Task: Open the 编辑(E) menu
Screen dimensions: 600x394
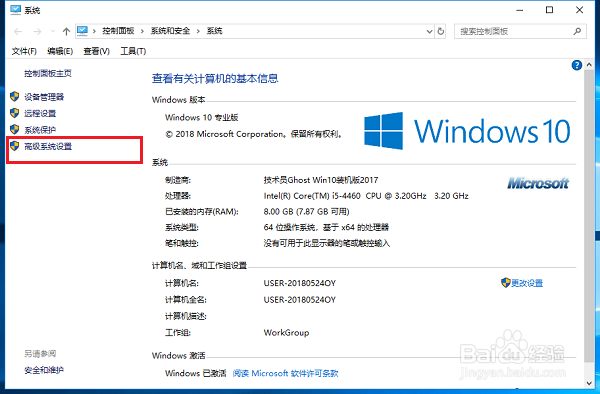Action: pos(60,51)
